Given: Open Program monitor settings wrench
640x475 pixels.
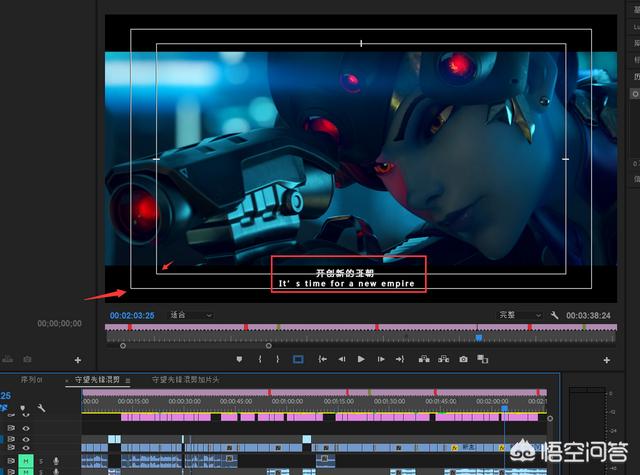Looking at the screenshot, I should tap(554, 315).
